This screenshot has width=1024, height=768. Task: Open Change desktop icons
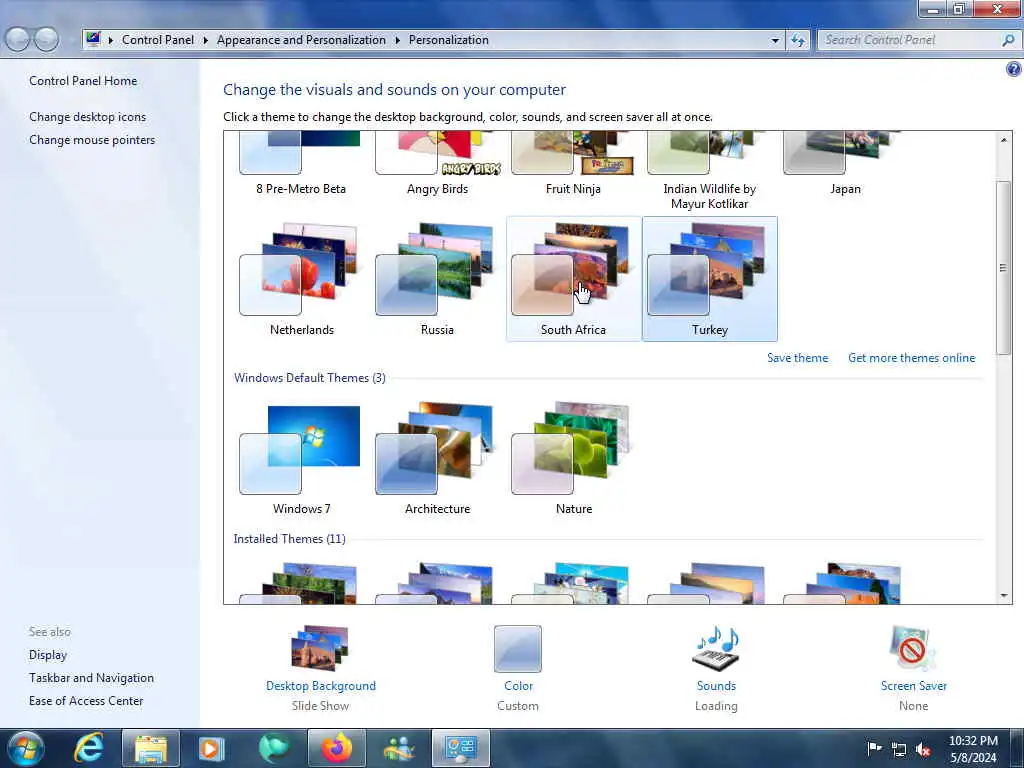(88, 117)
